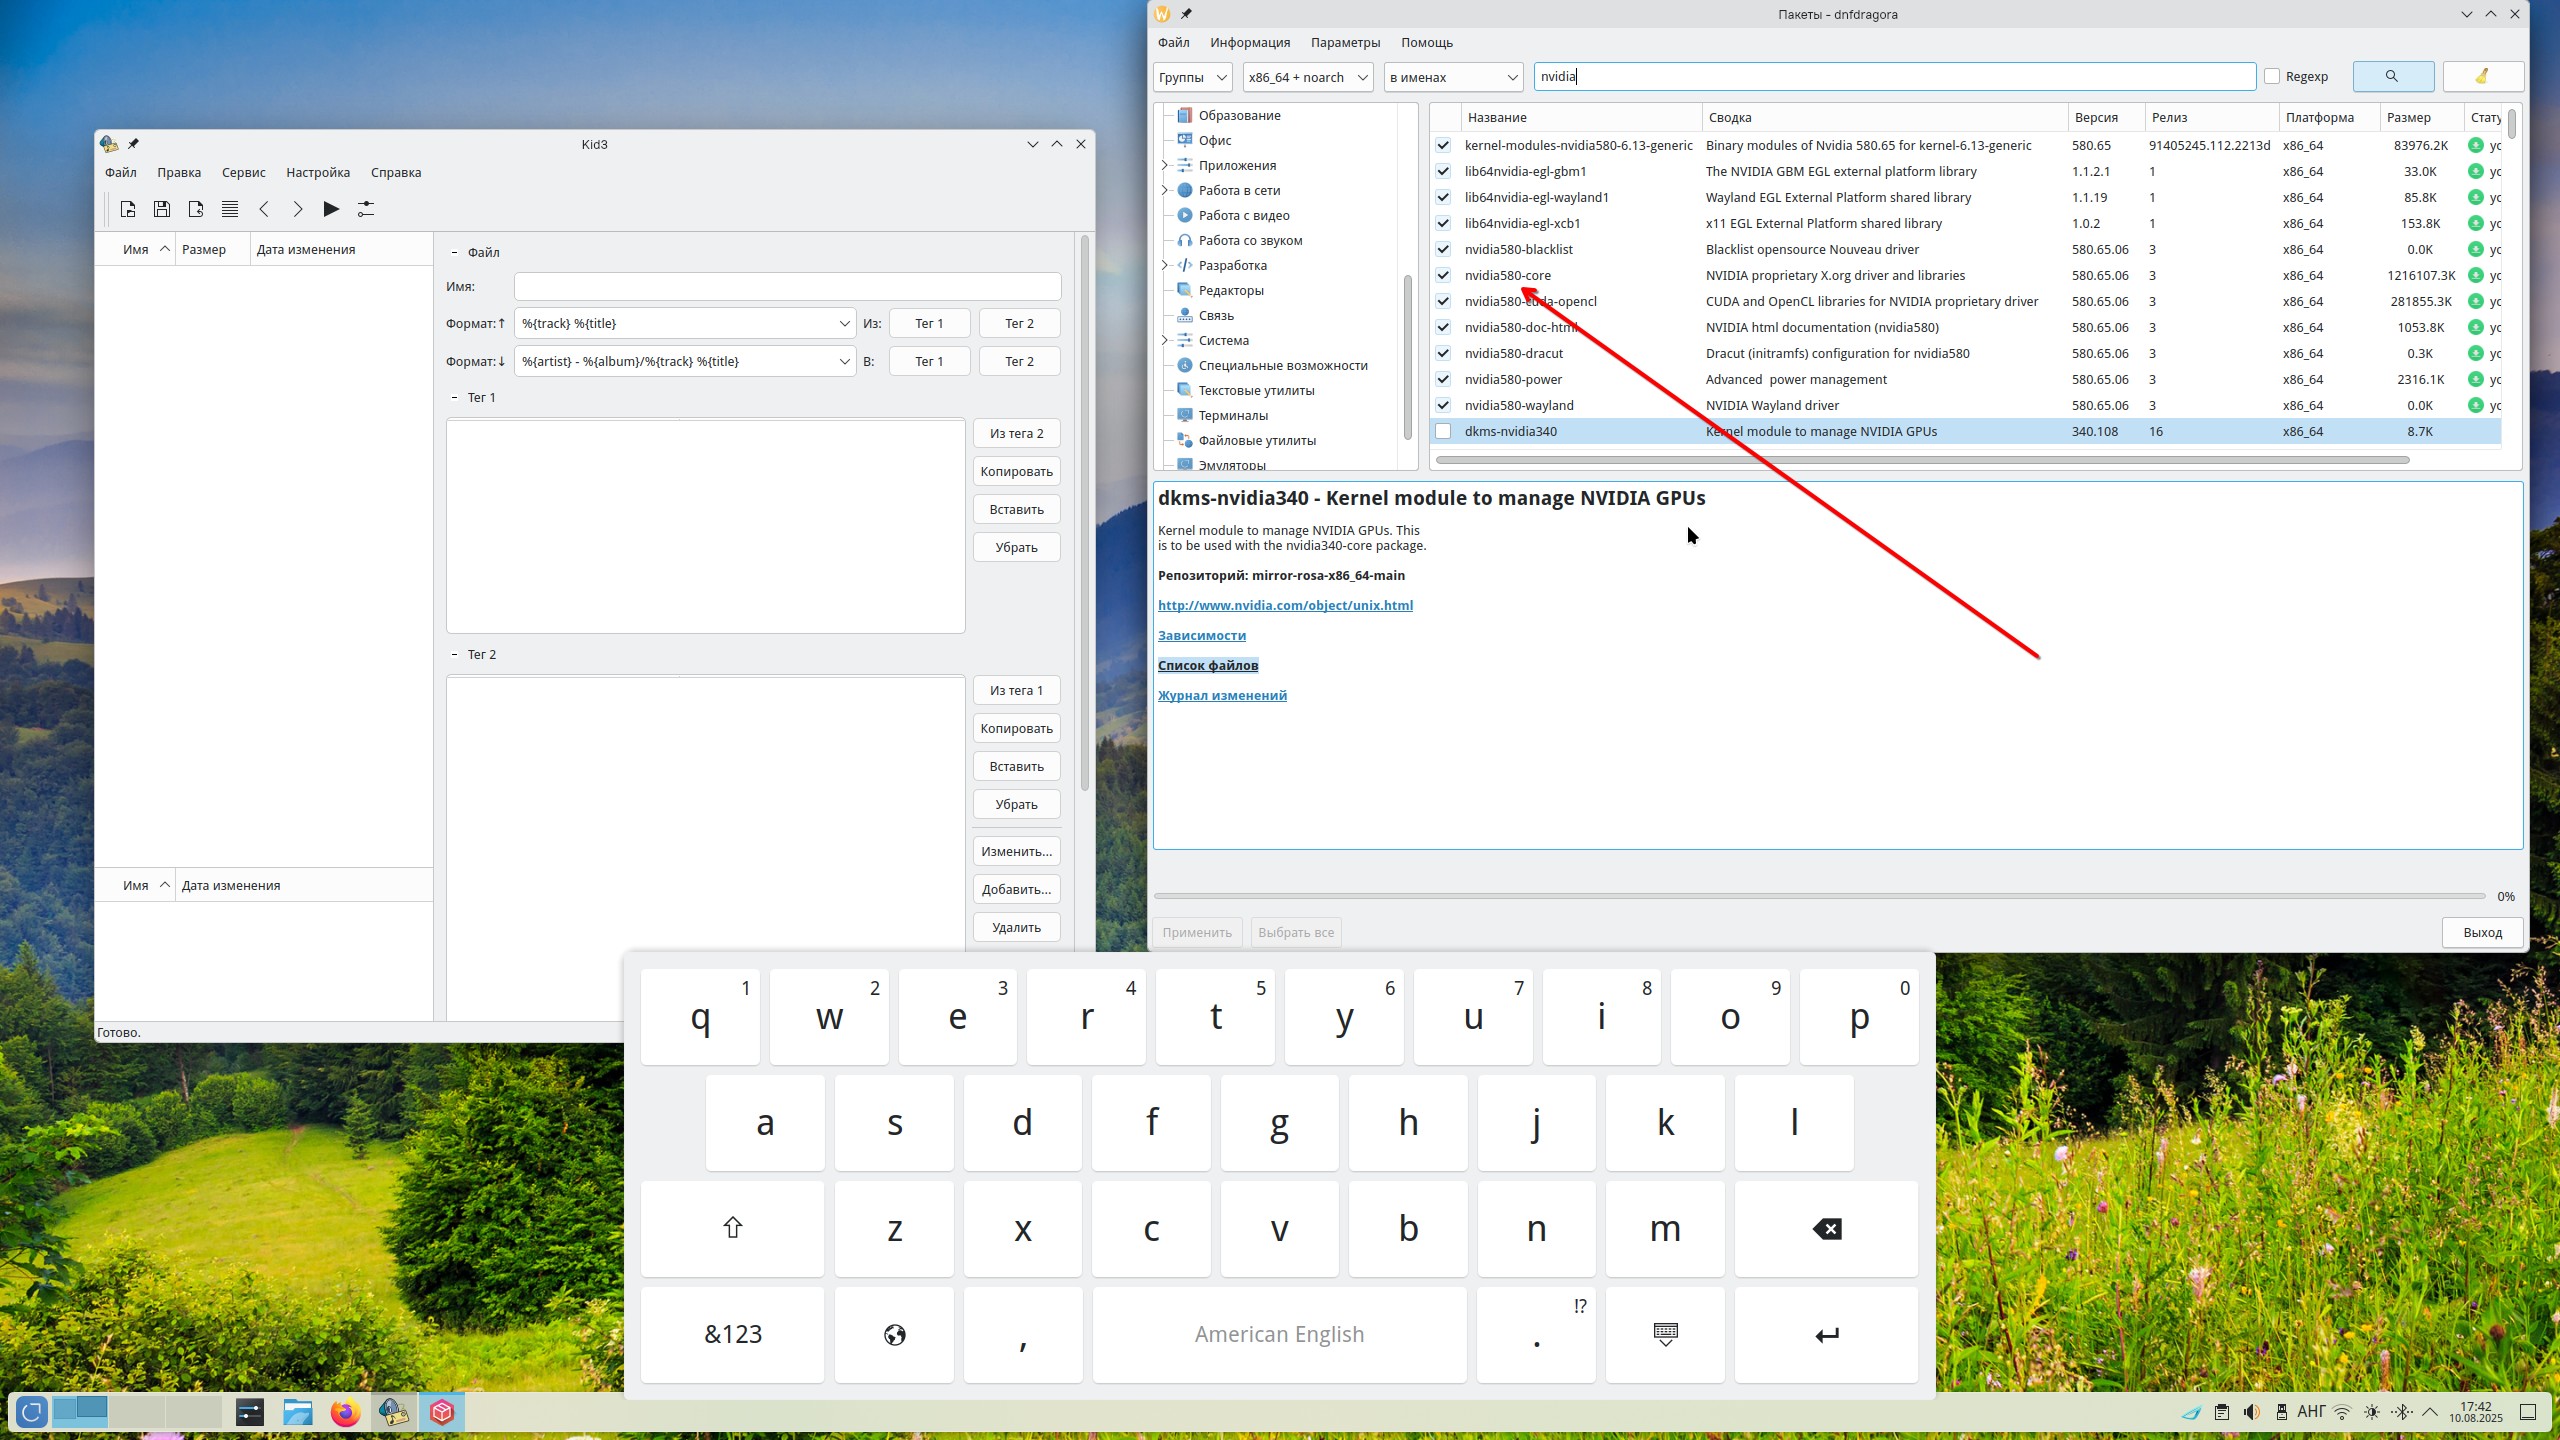
Task: Open the Параметры menu in dnfdragora
Action: 1345,42
